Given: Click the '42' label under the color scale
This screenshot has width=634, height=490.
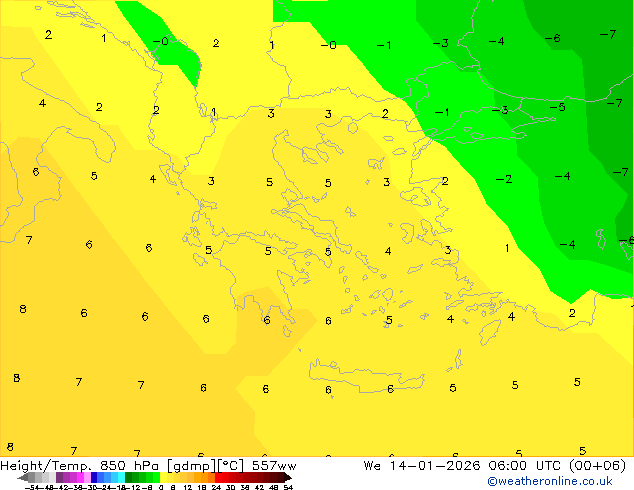Looking at the screenshot, I should click(x=260, y=487).
